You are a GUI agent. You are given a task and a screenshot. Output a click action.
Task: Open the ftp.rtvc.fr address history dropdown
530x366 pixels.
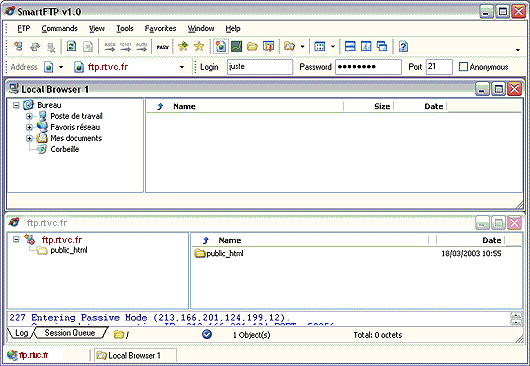tap(182, 67)
